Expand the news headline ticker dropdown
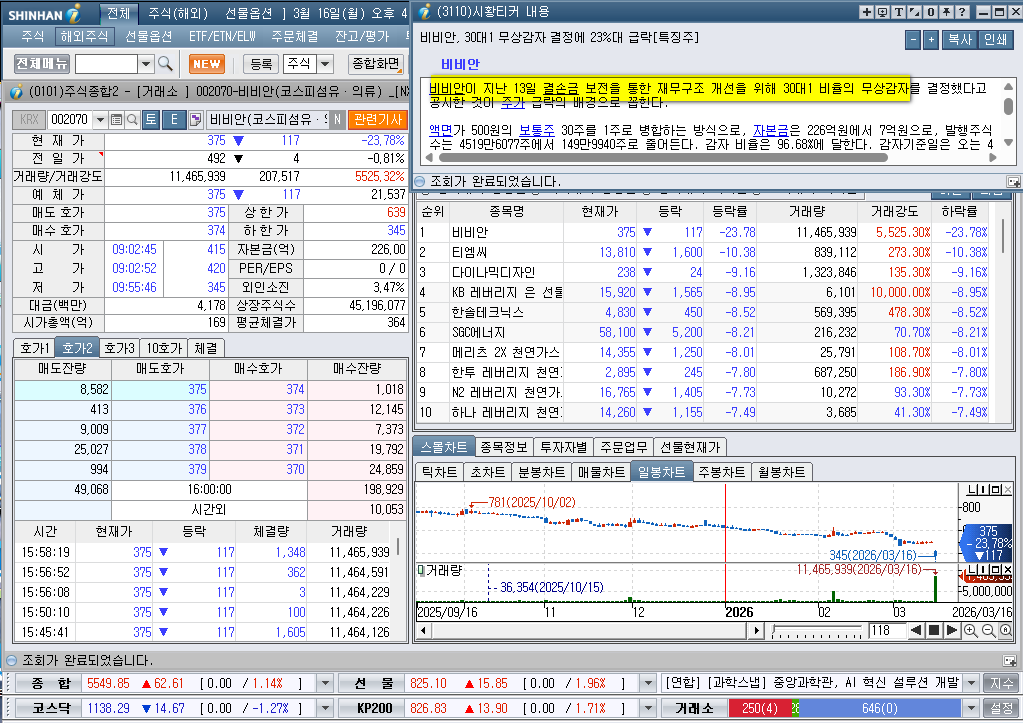The image size is (1023, 723). click(971, 683)
